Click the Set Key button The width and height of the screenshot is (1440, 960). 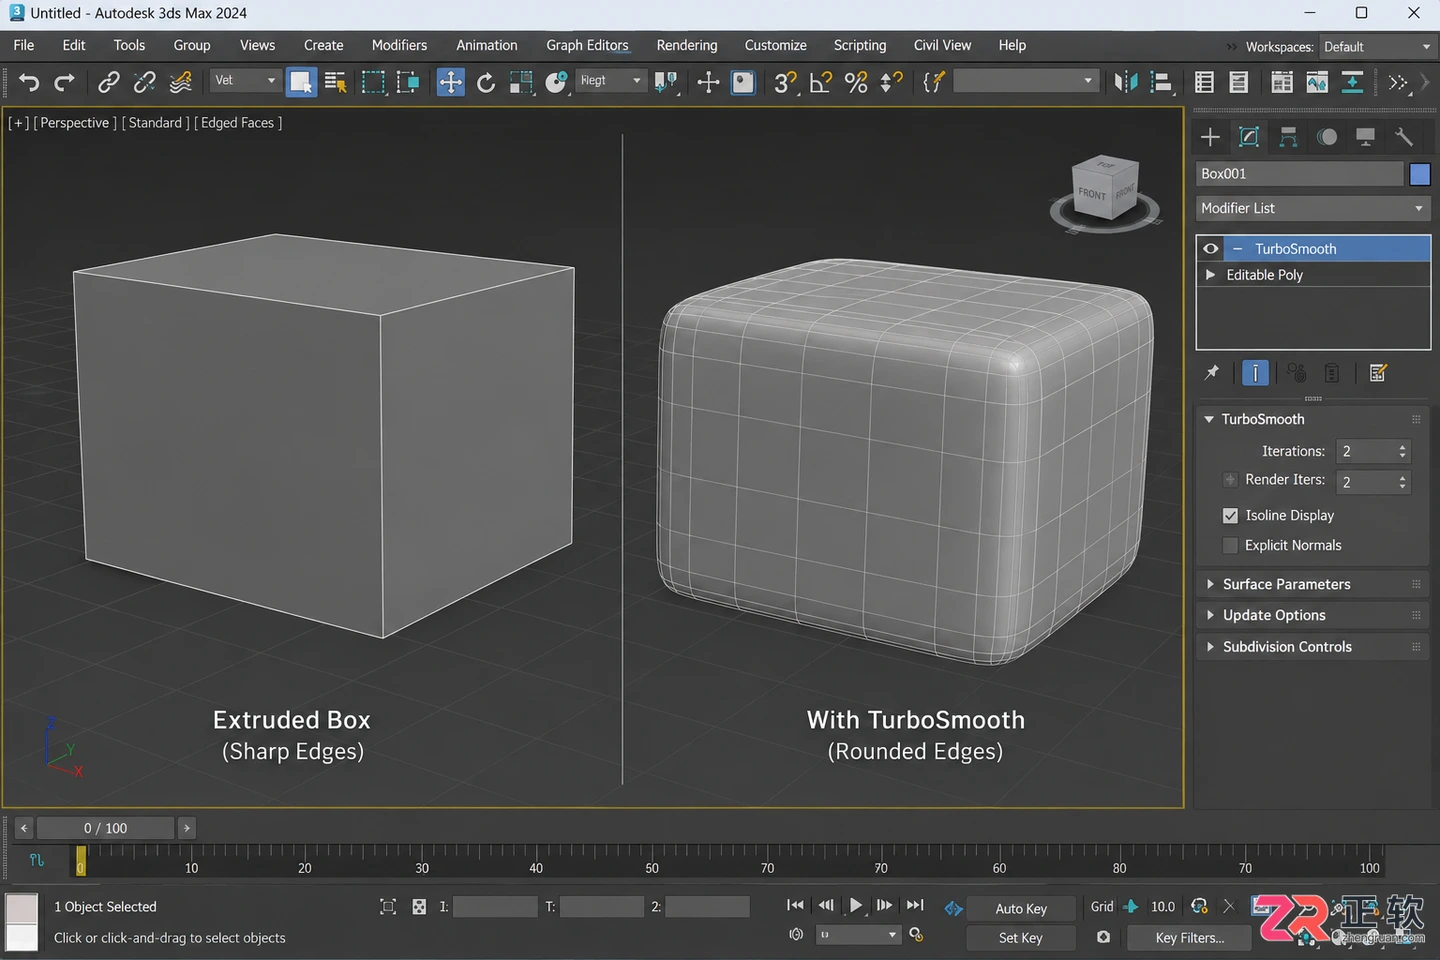pyautogui.click(x=1021, y=938)
